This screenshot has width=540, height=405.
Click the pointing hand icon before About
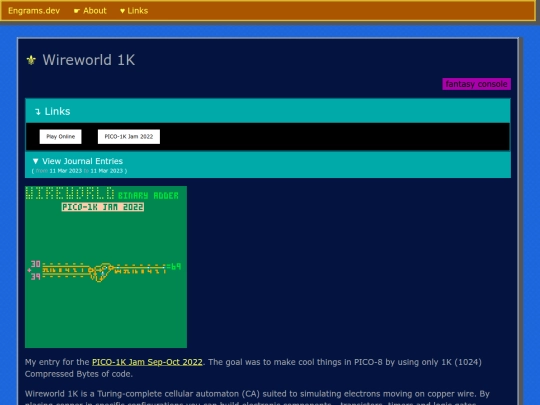coord(77,11)
